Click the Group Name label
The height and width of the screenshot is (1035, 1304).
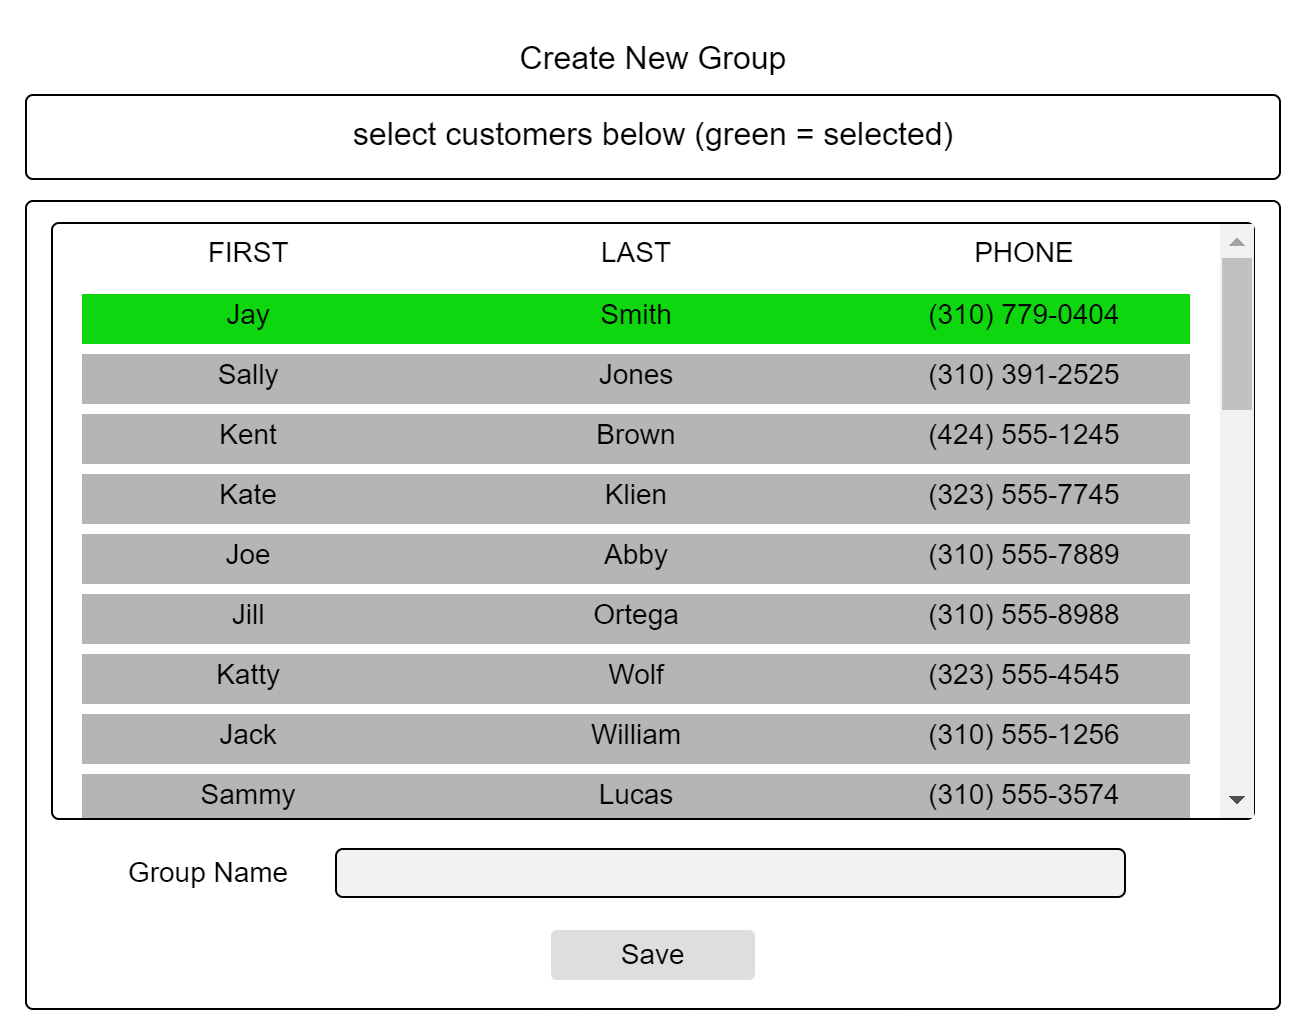click(208, 873)
